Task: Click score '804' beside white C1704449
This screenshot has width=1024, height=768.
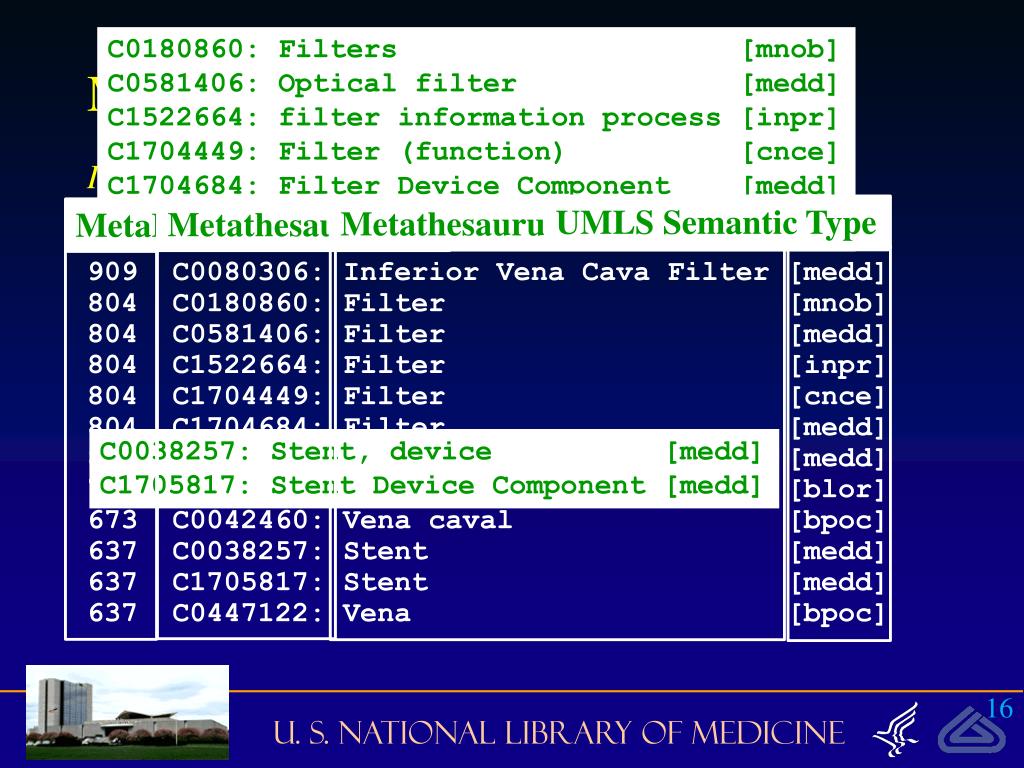Action: 113,396
